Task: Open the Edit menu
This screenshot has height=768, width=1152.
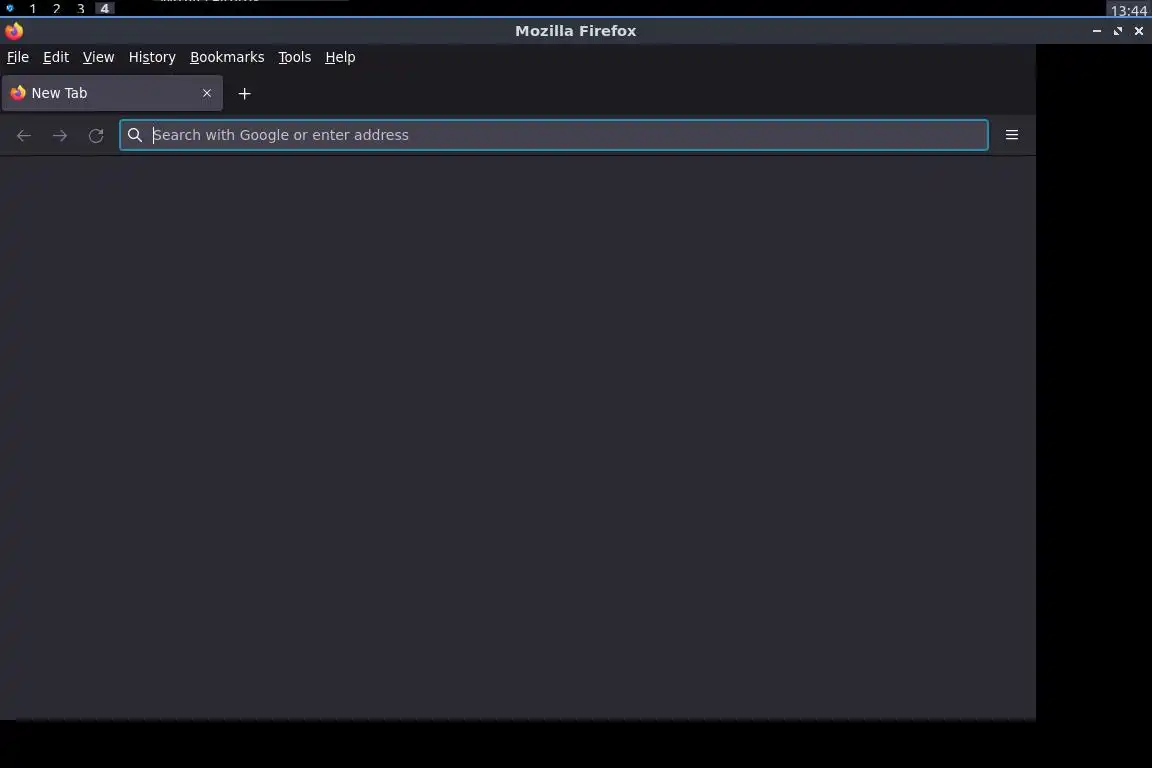Action: [56, 57]
